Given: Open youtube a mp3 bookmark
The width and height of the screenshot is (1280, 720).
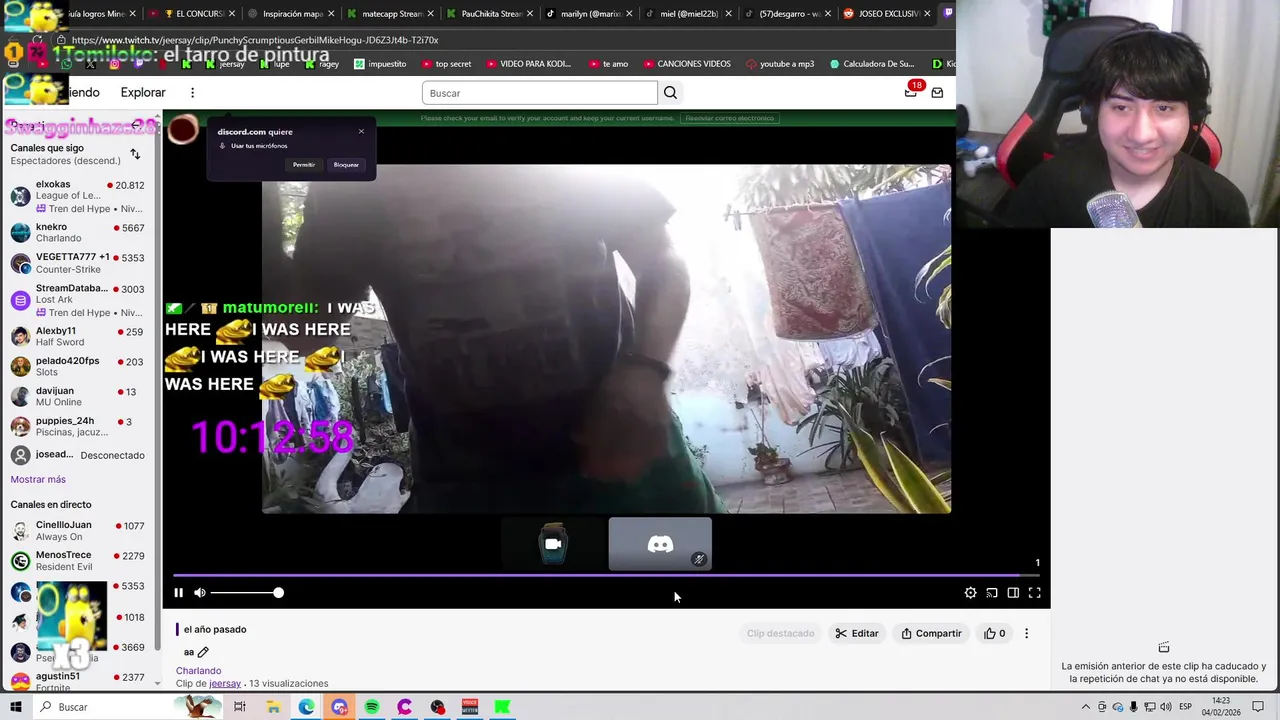Looking at the screenshot, I should pos(780,64).
